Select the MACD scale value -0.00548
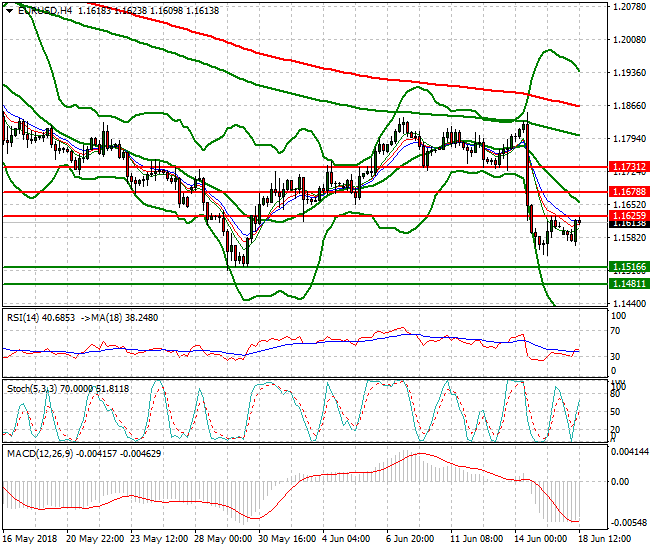The width and height of the screenshot is (650, 550). (629, 522)
